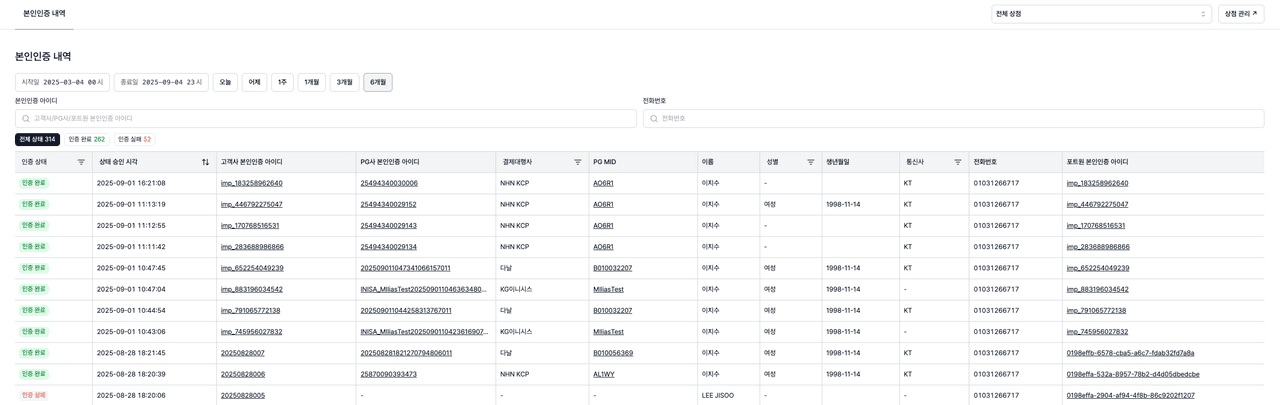Sort by 상태 승인 시각 arrows icon

[205, 162]
